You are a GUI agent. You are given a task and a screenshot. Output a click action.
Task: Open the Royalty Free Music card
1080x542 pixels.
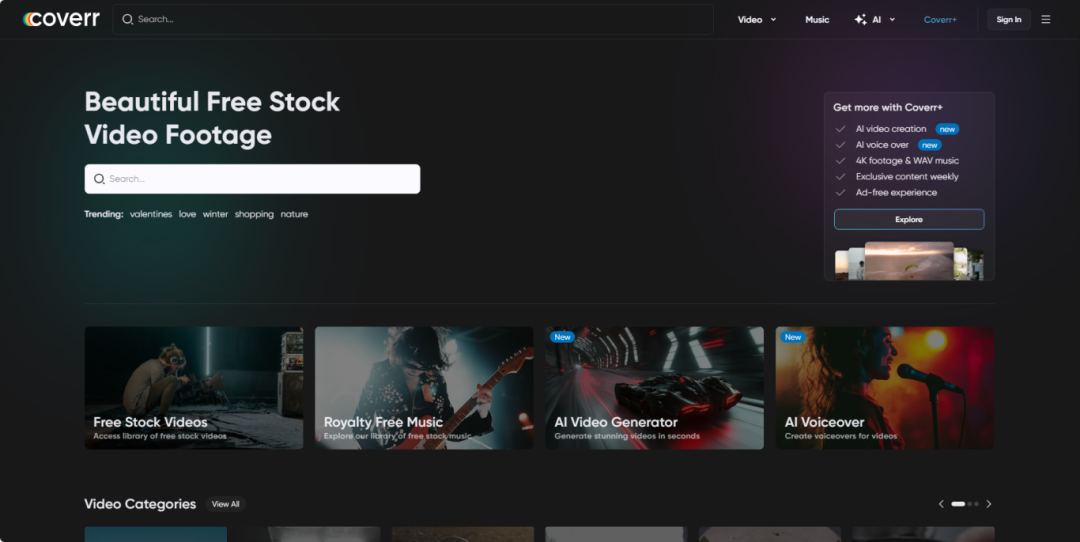pos(424,388)
